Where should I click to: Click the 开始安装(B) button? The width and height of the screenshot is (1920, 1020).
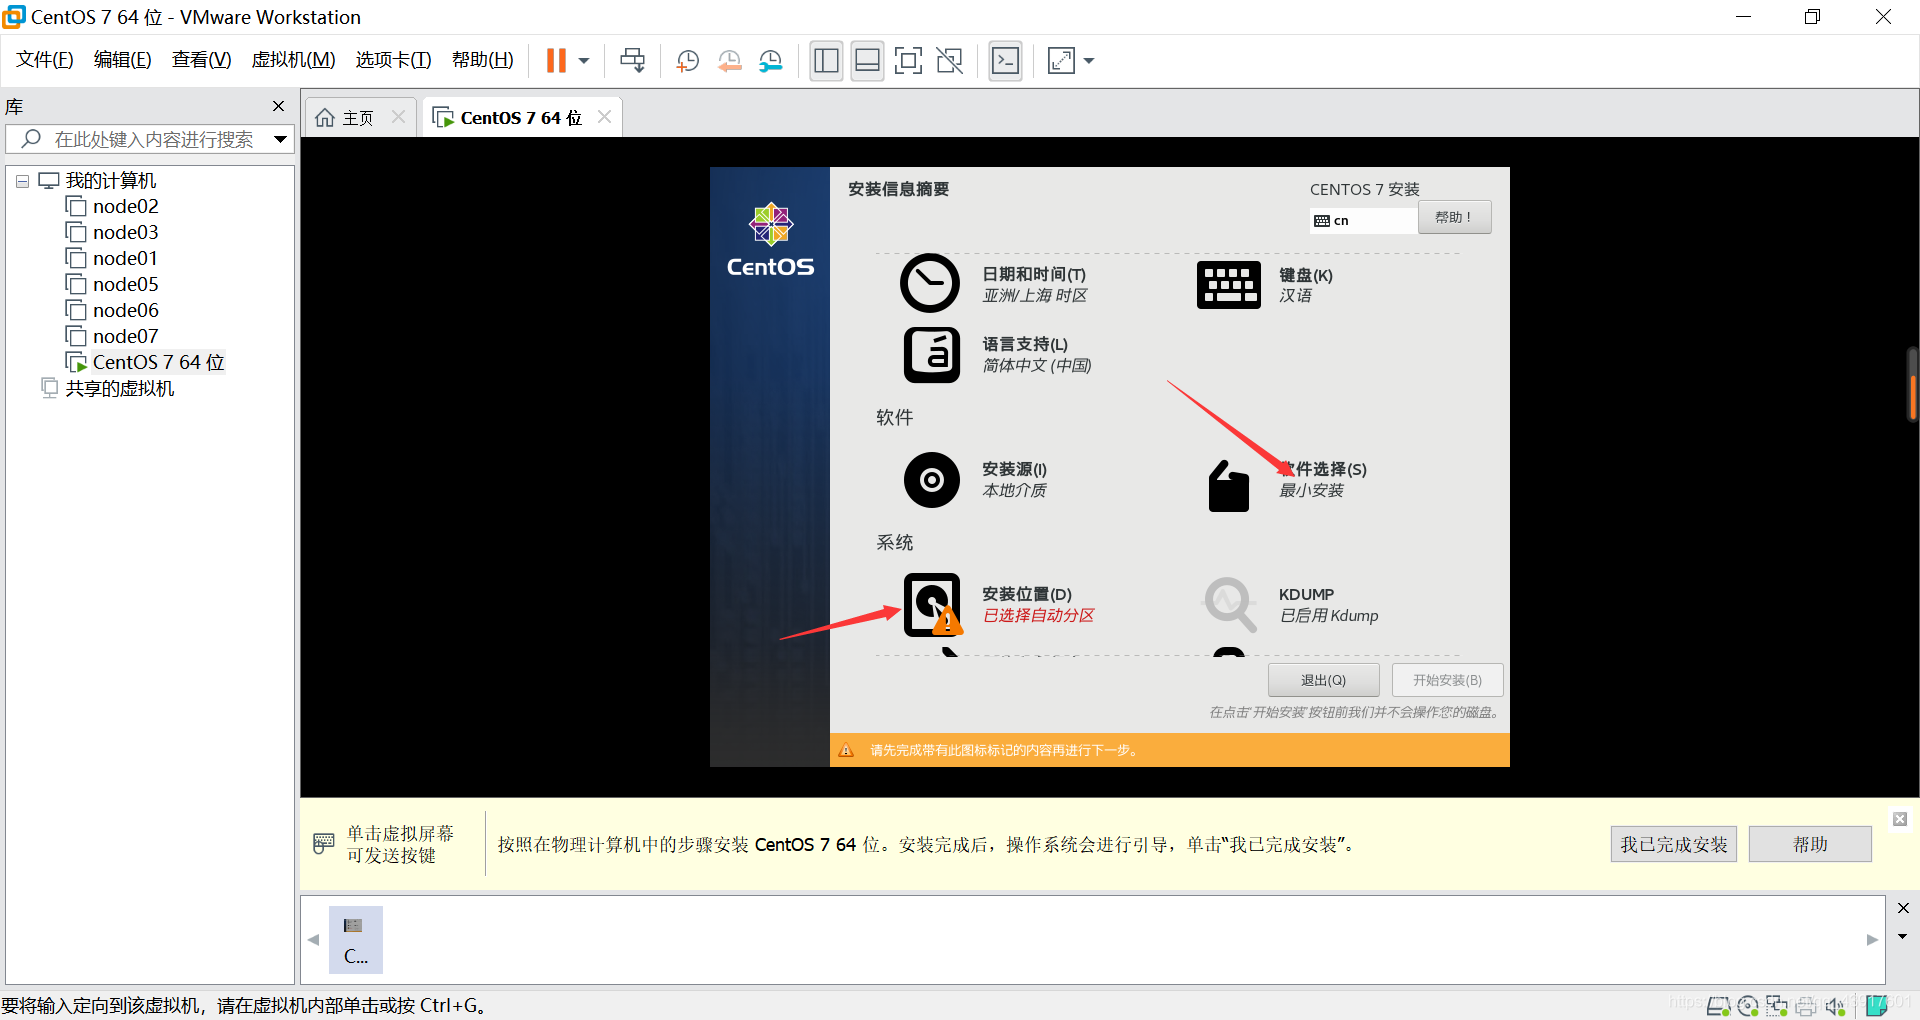1447,680
